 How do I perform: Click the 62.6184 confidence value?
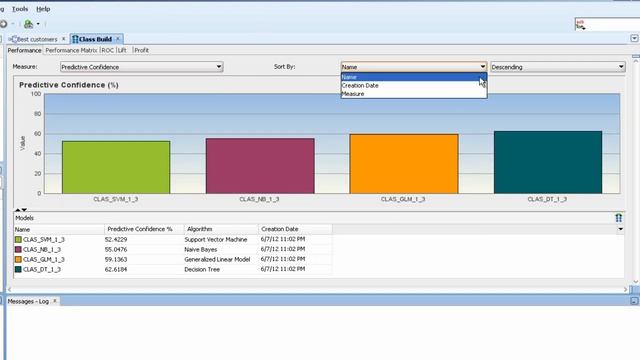pos(116,269)
